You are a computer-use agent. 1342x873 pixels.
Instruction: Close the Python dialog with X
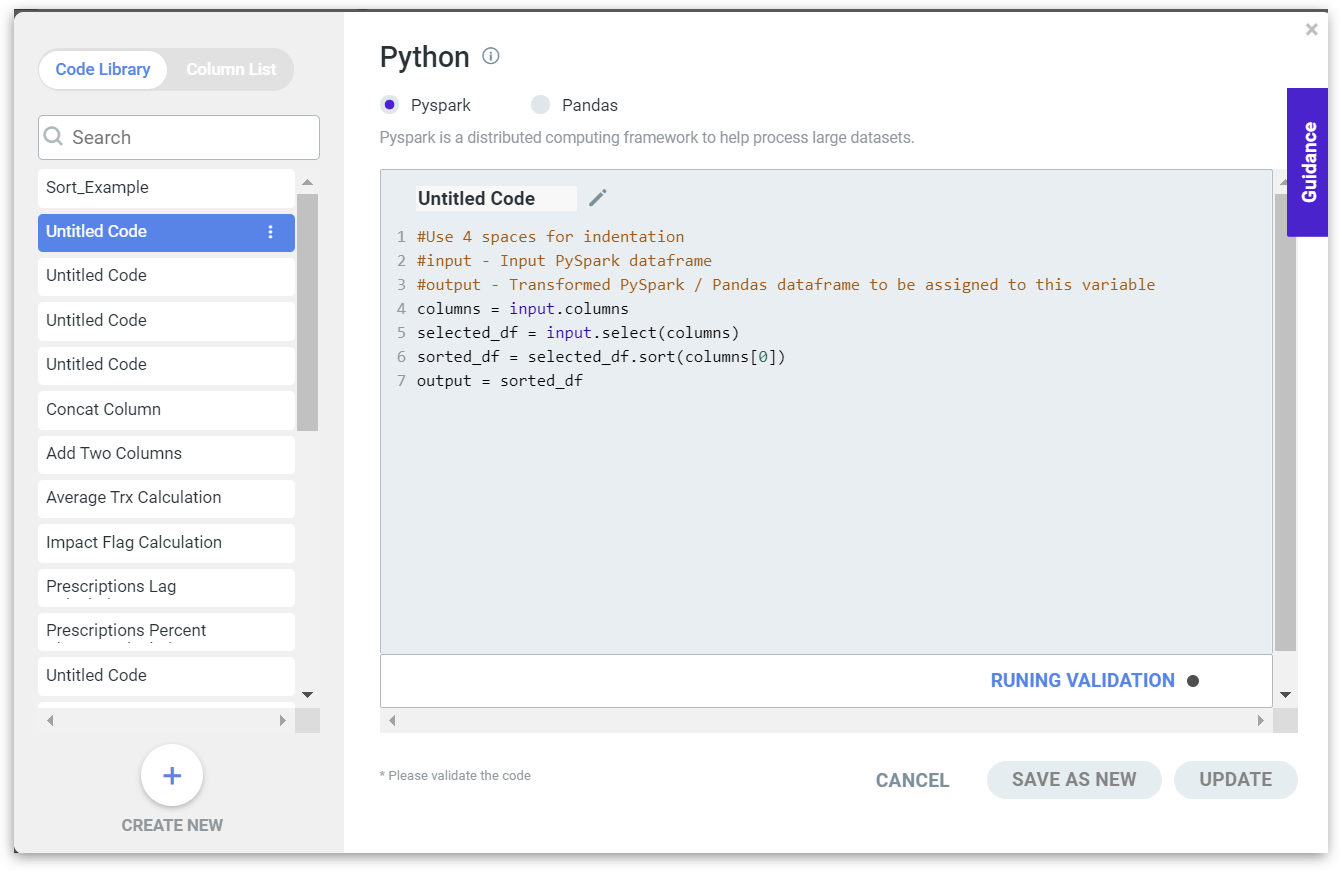1311,30
